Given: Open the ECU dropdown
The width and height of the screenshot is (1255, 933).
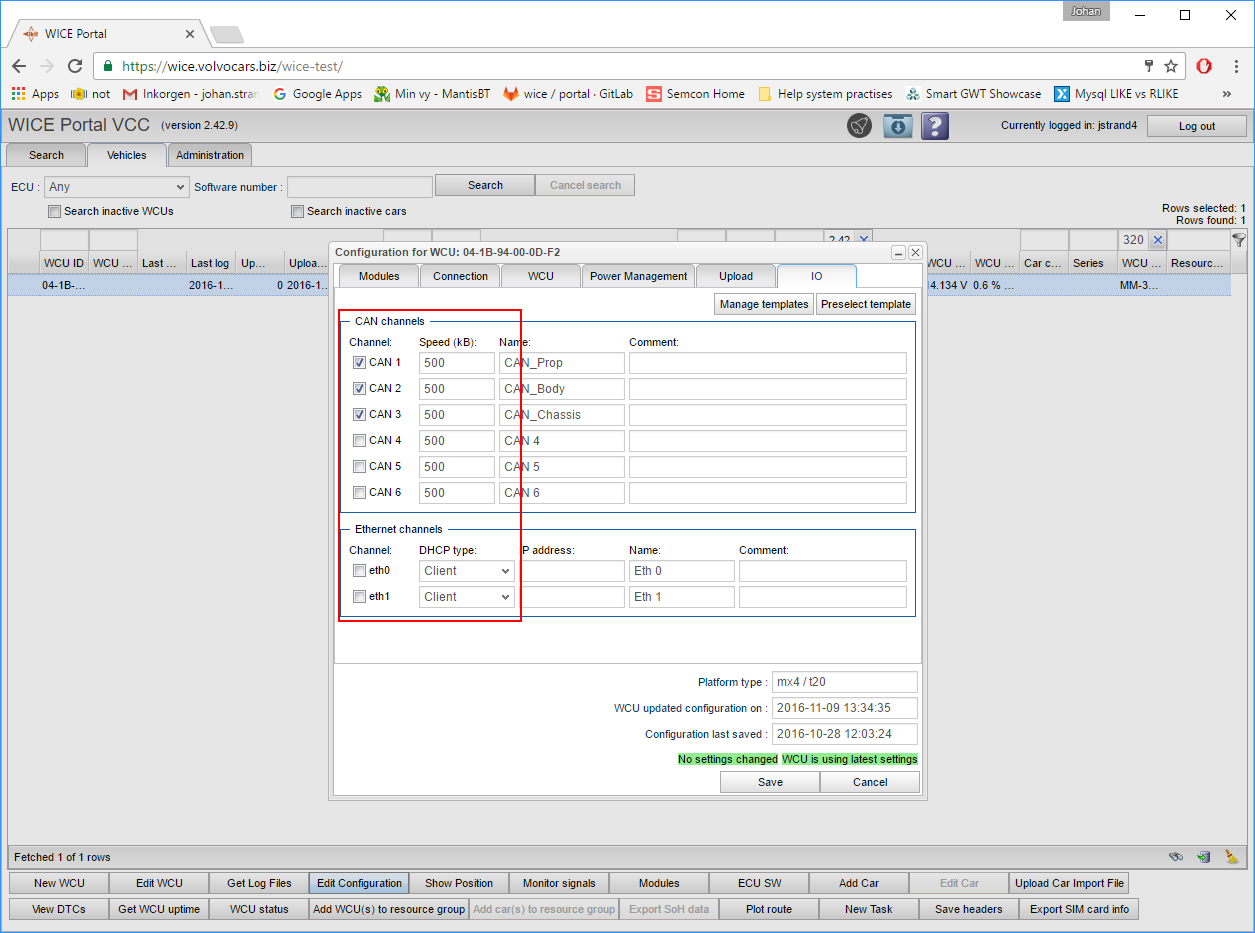Looking at the screenshot, I should pos(117,187).
